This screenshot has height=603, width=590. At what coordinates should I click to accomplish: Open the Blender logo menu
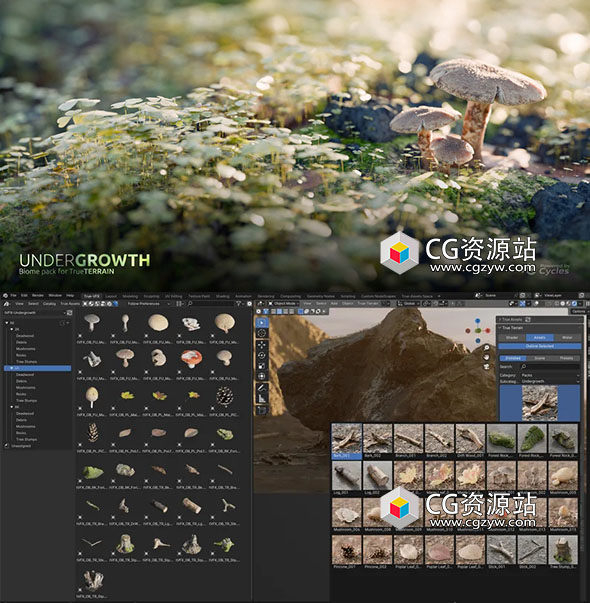tap(5, 295)
